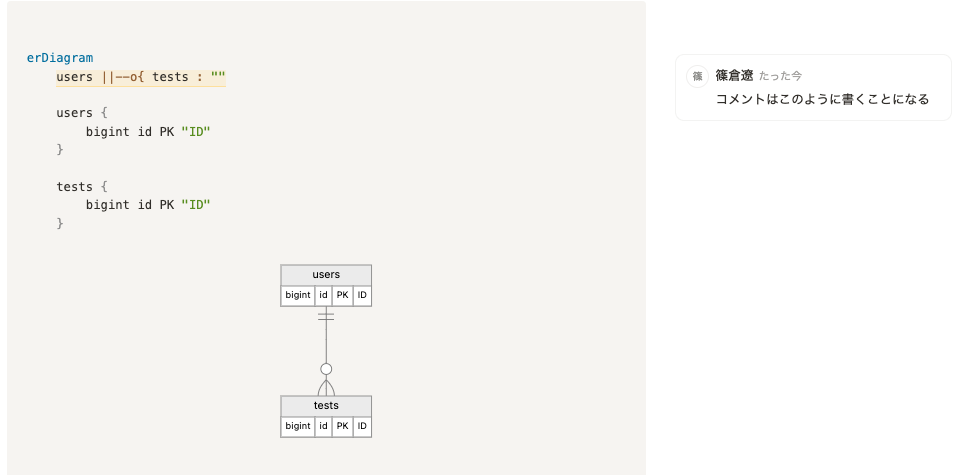Select the tests entity header in the diagram
Screen dimensions: 956x475
(x=326, y=406)
